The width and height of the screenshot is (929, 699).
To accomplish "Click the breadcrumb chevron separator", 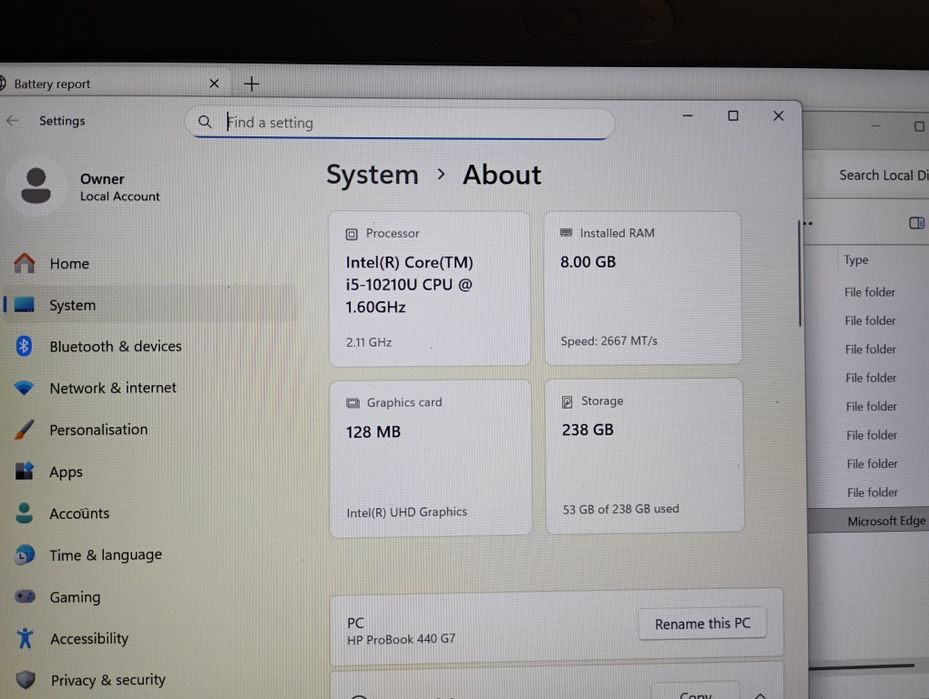I will [x=441, y=174].
